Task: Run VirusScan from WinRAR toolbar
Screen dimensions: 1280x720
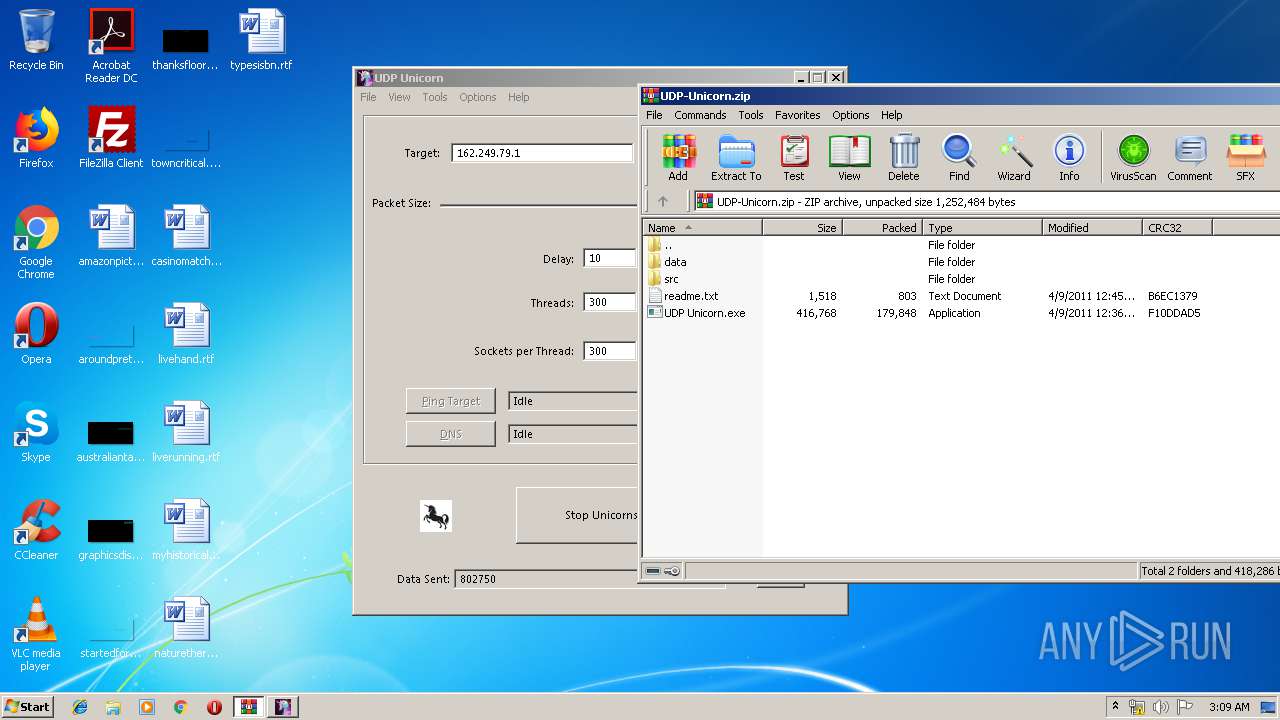Action: 1133,158
